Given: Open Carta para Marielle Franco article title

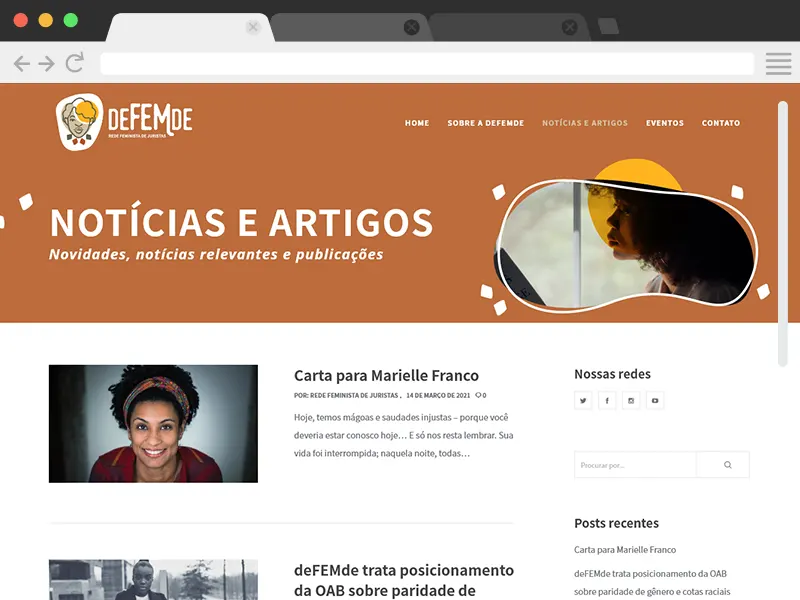Looking at the screenshot, I should [x=386, y=376].
